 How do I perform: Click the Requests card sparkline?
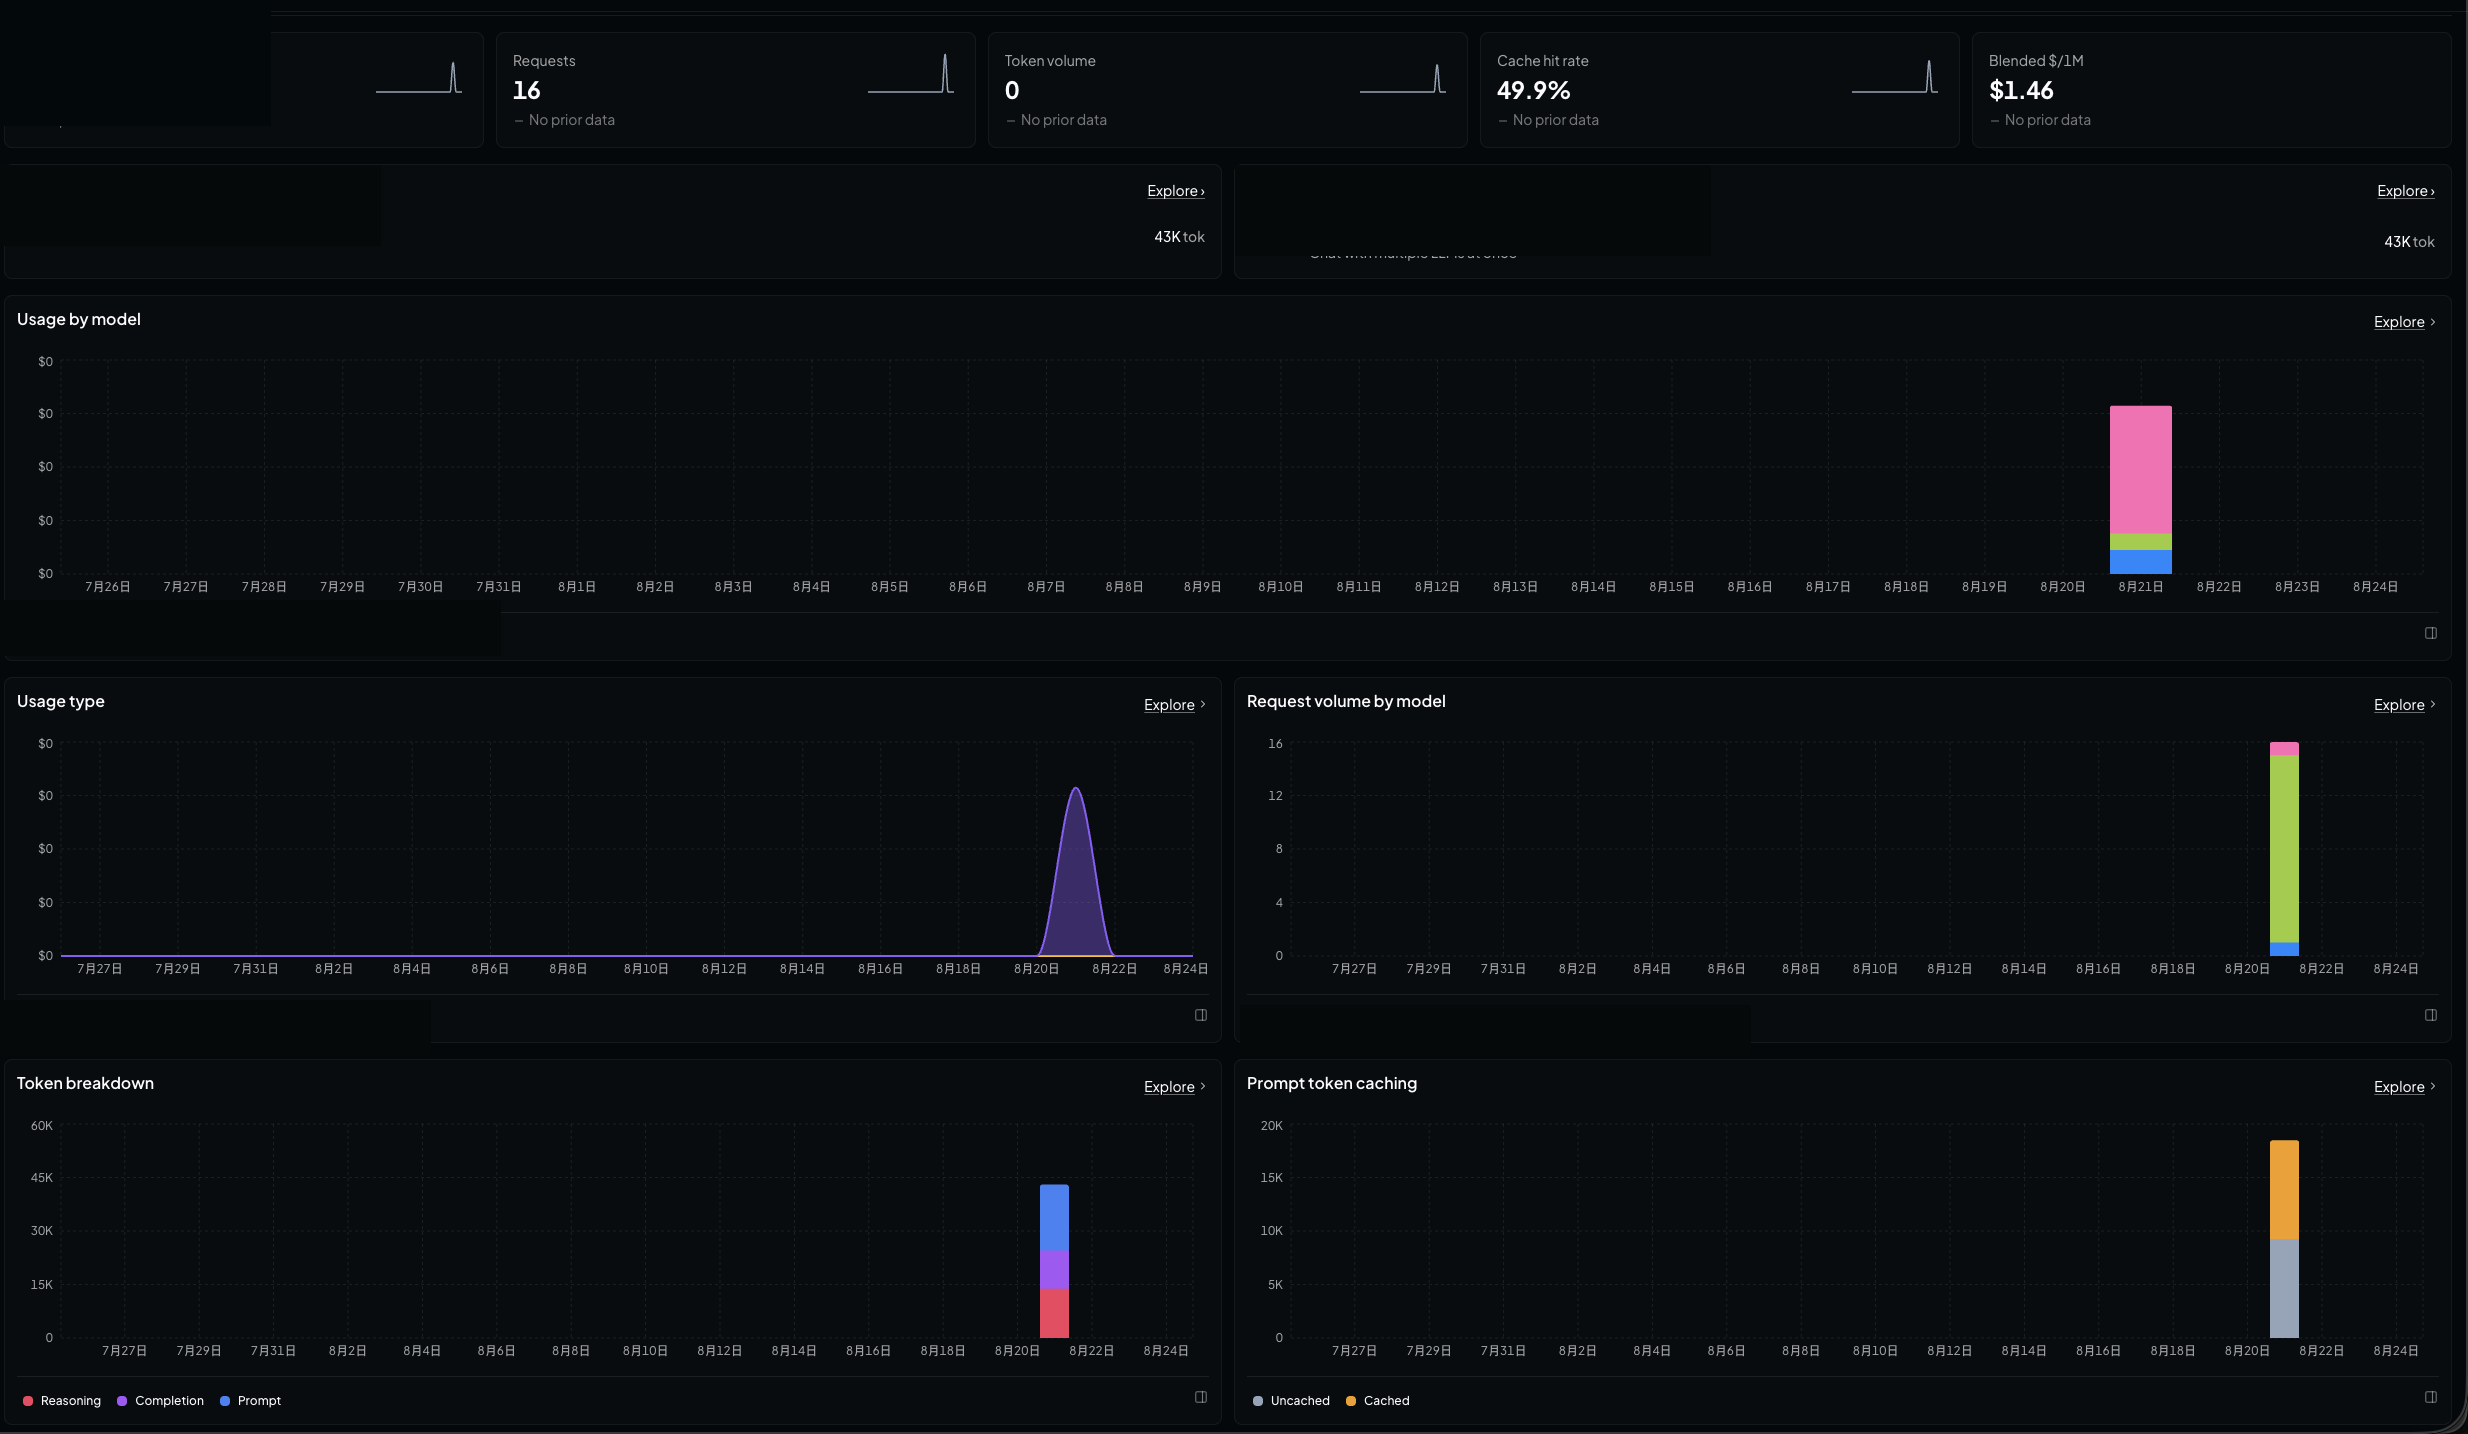pyautogui.click(x=910, y=75)
